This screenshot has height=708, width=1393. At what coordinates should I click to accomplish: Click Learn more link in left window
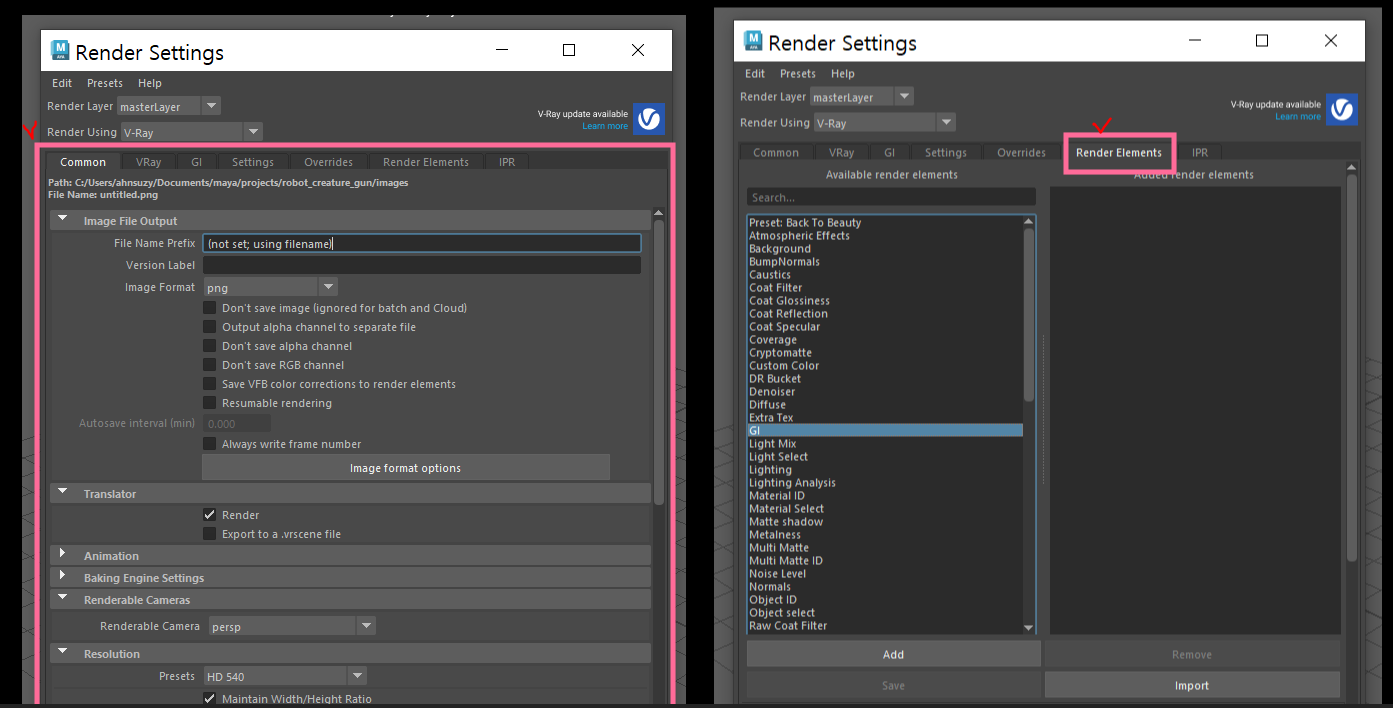[x=605, y=126]
